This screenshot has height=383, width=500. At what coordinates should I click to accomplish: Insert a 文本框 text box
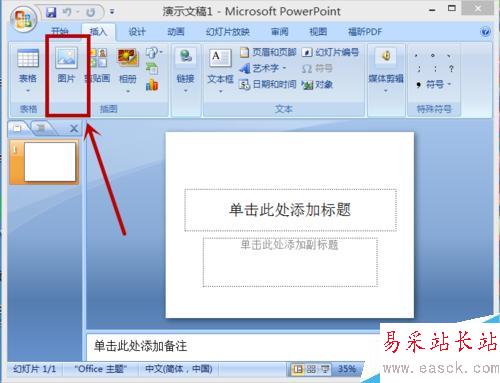click(220, 65)
